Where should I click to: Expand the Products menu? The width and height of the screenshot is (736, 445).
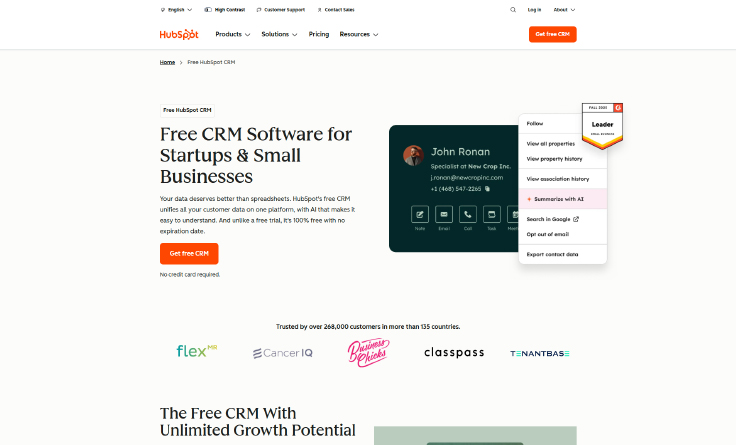point(233,34)
